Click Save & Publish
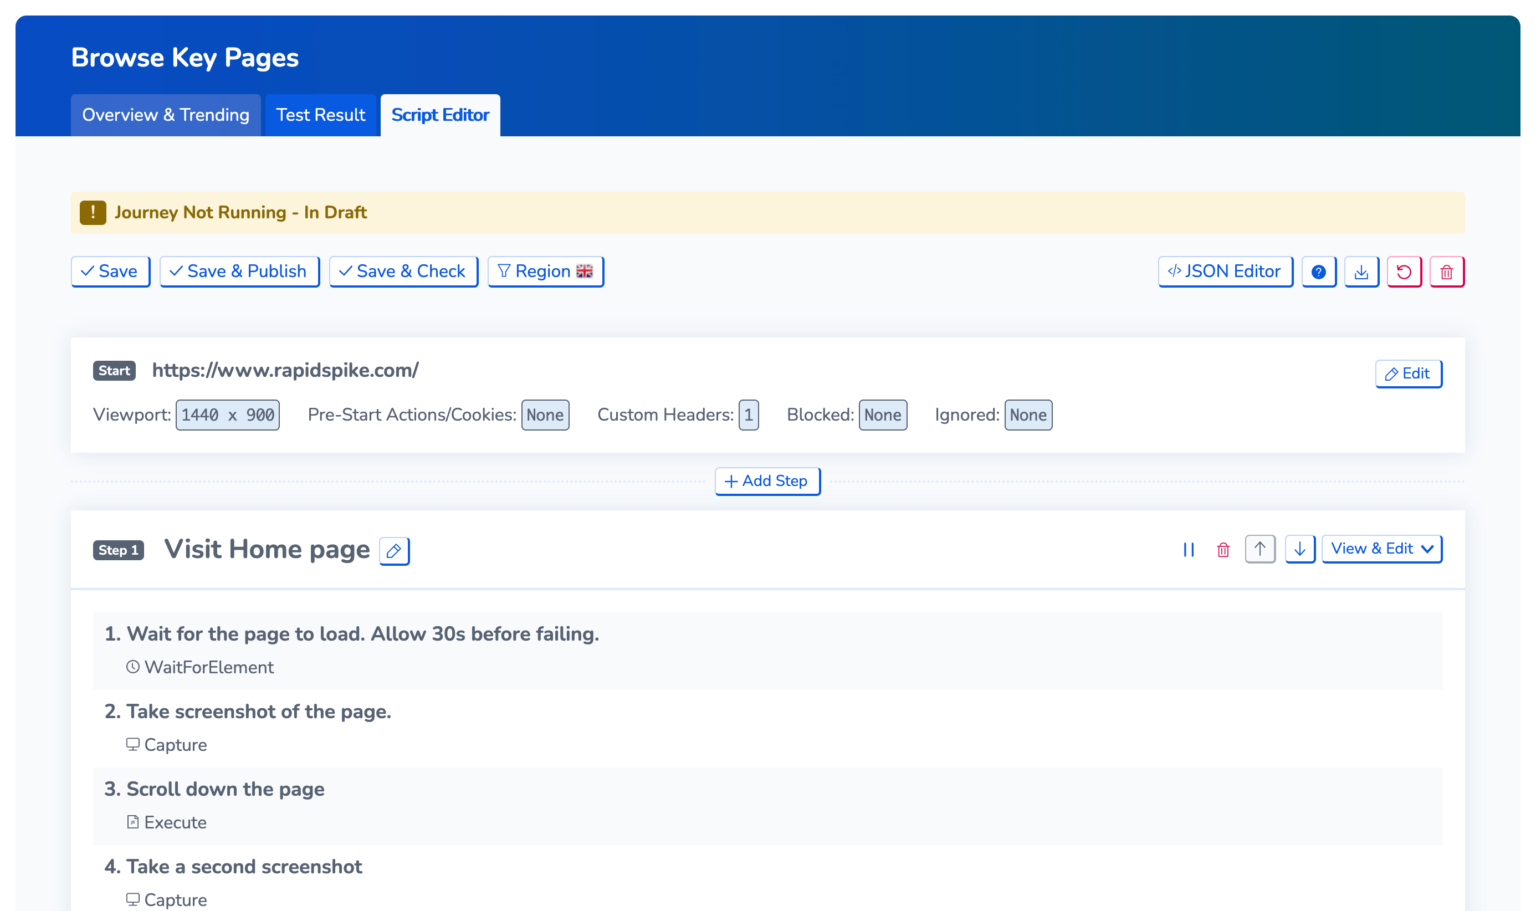Screen dimensions: 1536x911 (239, 272)
